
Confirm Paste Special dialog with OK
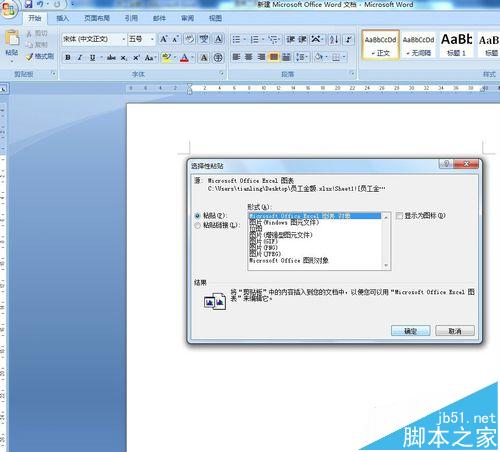(411, 331)
